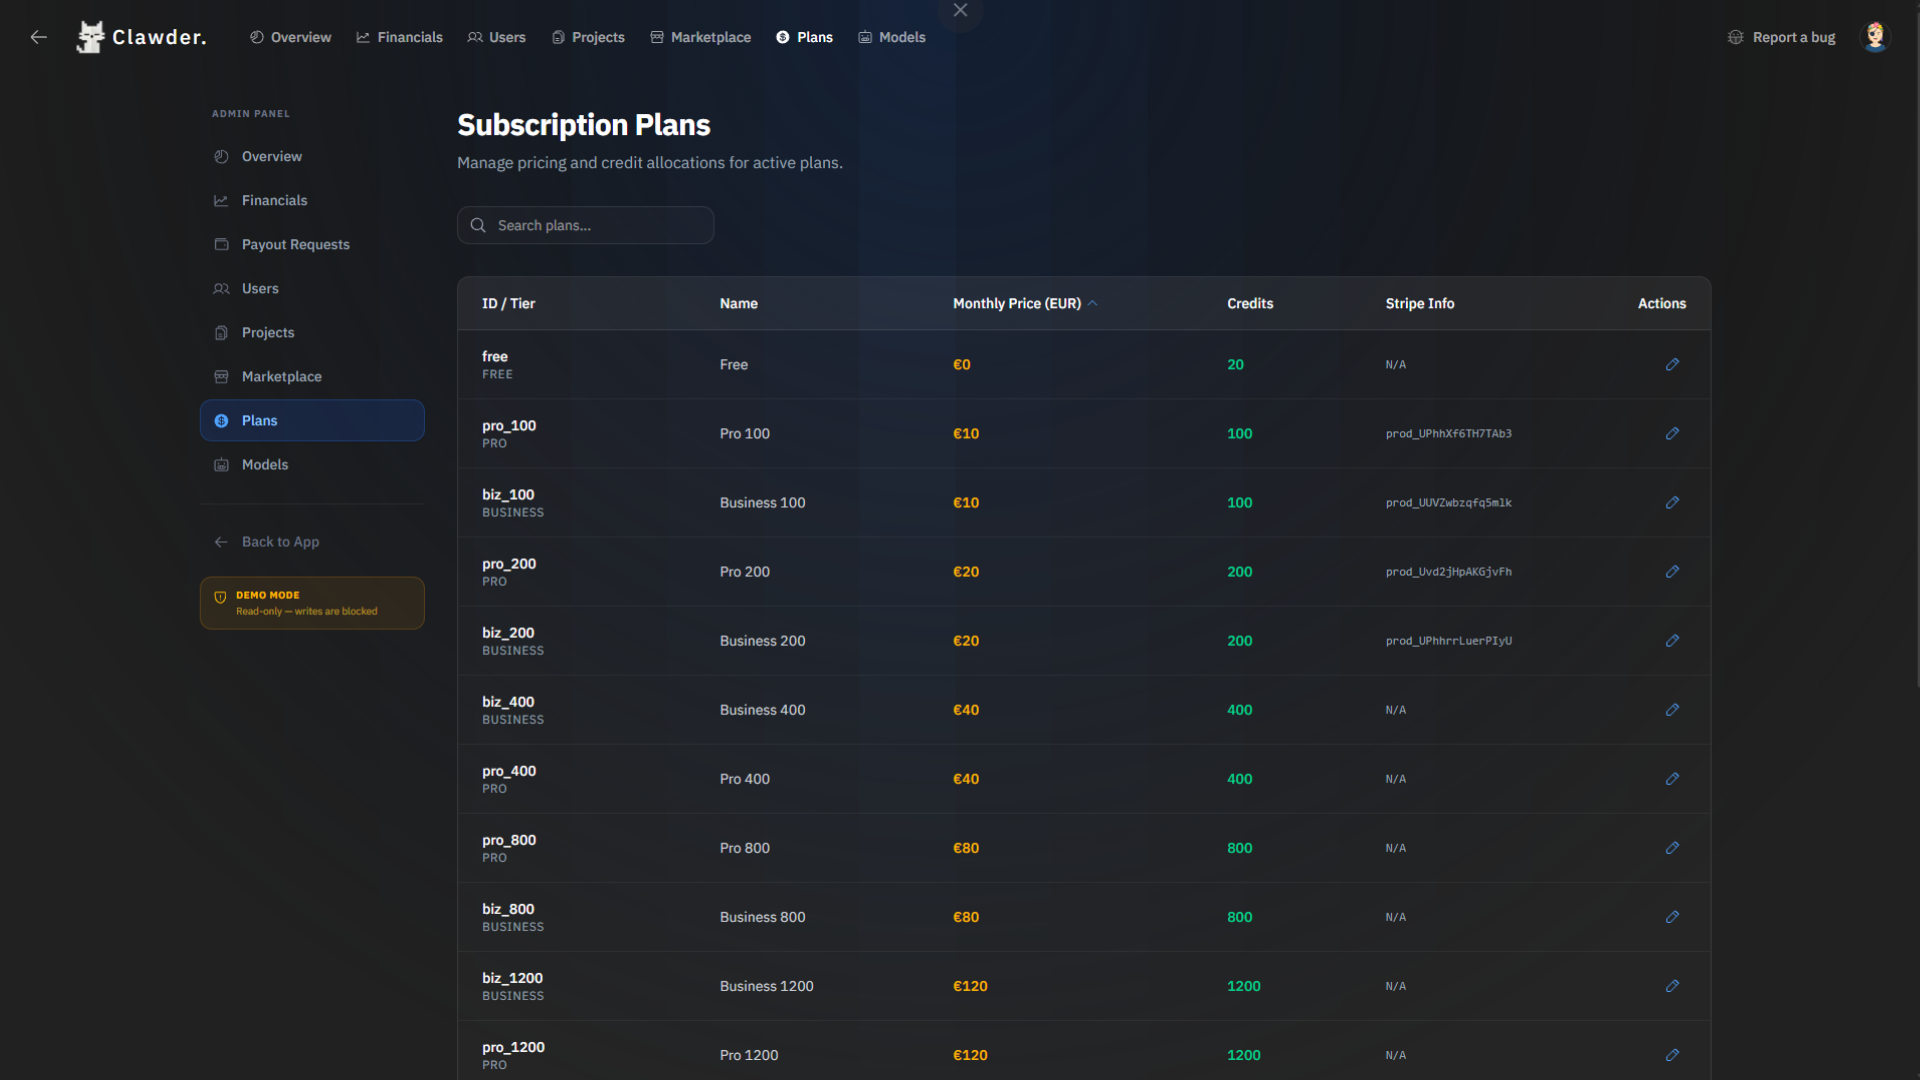
Task: Click pencil icon on biz_200 row
Action: 1672,641
